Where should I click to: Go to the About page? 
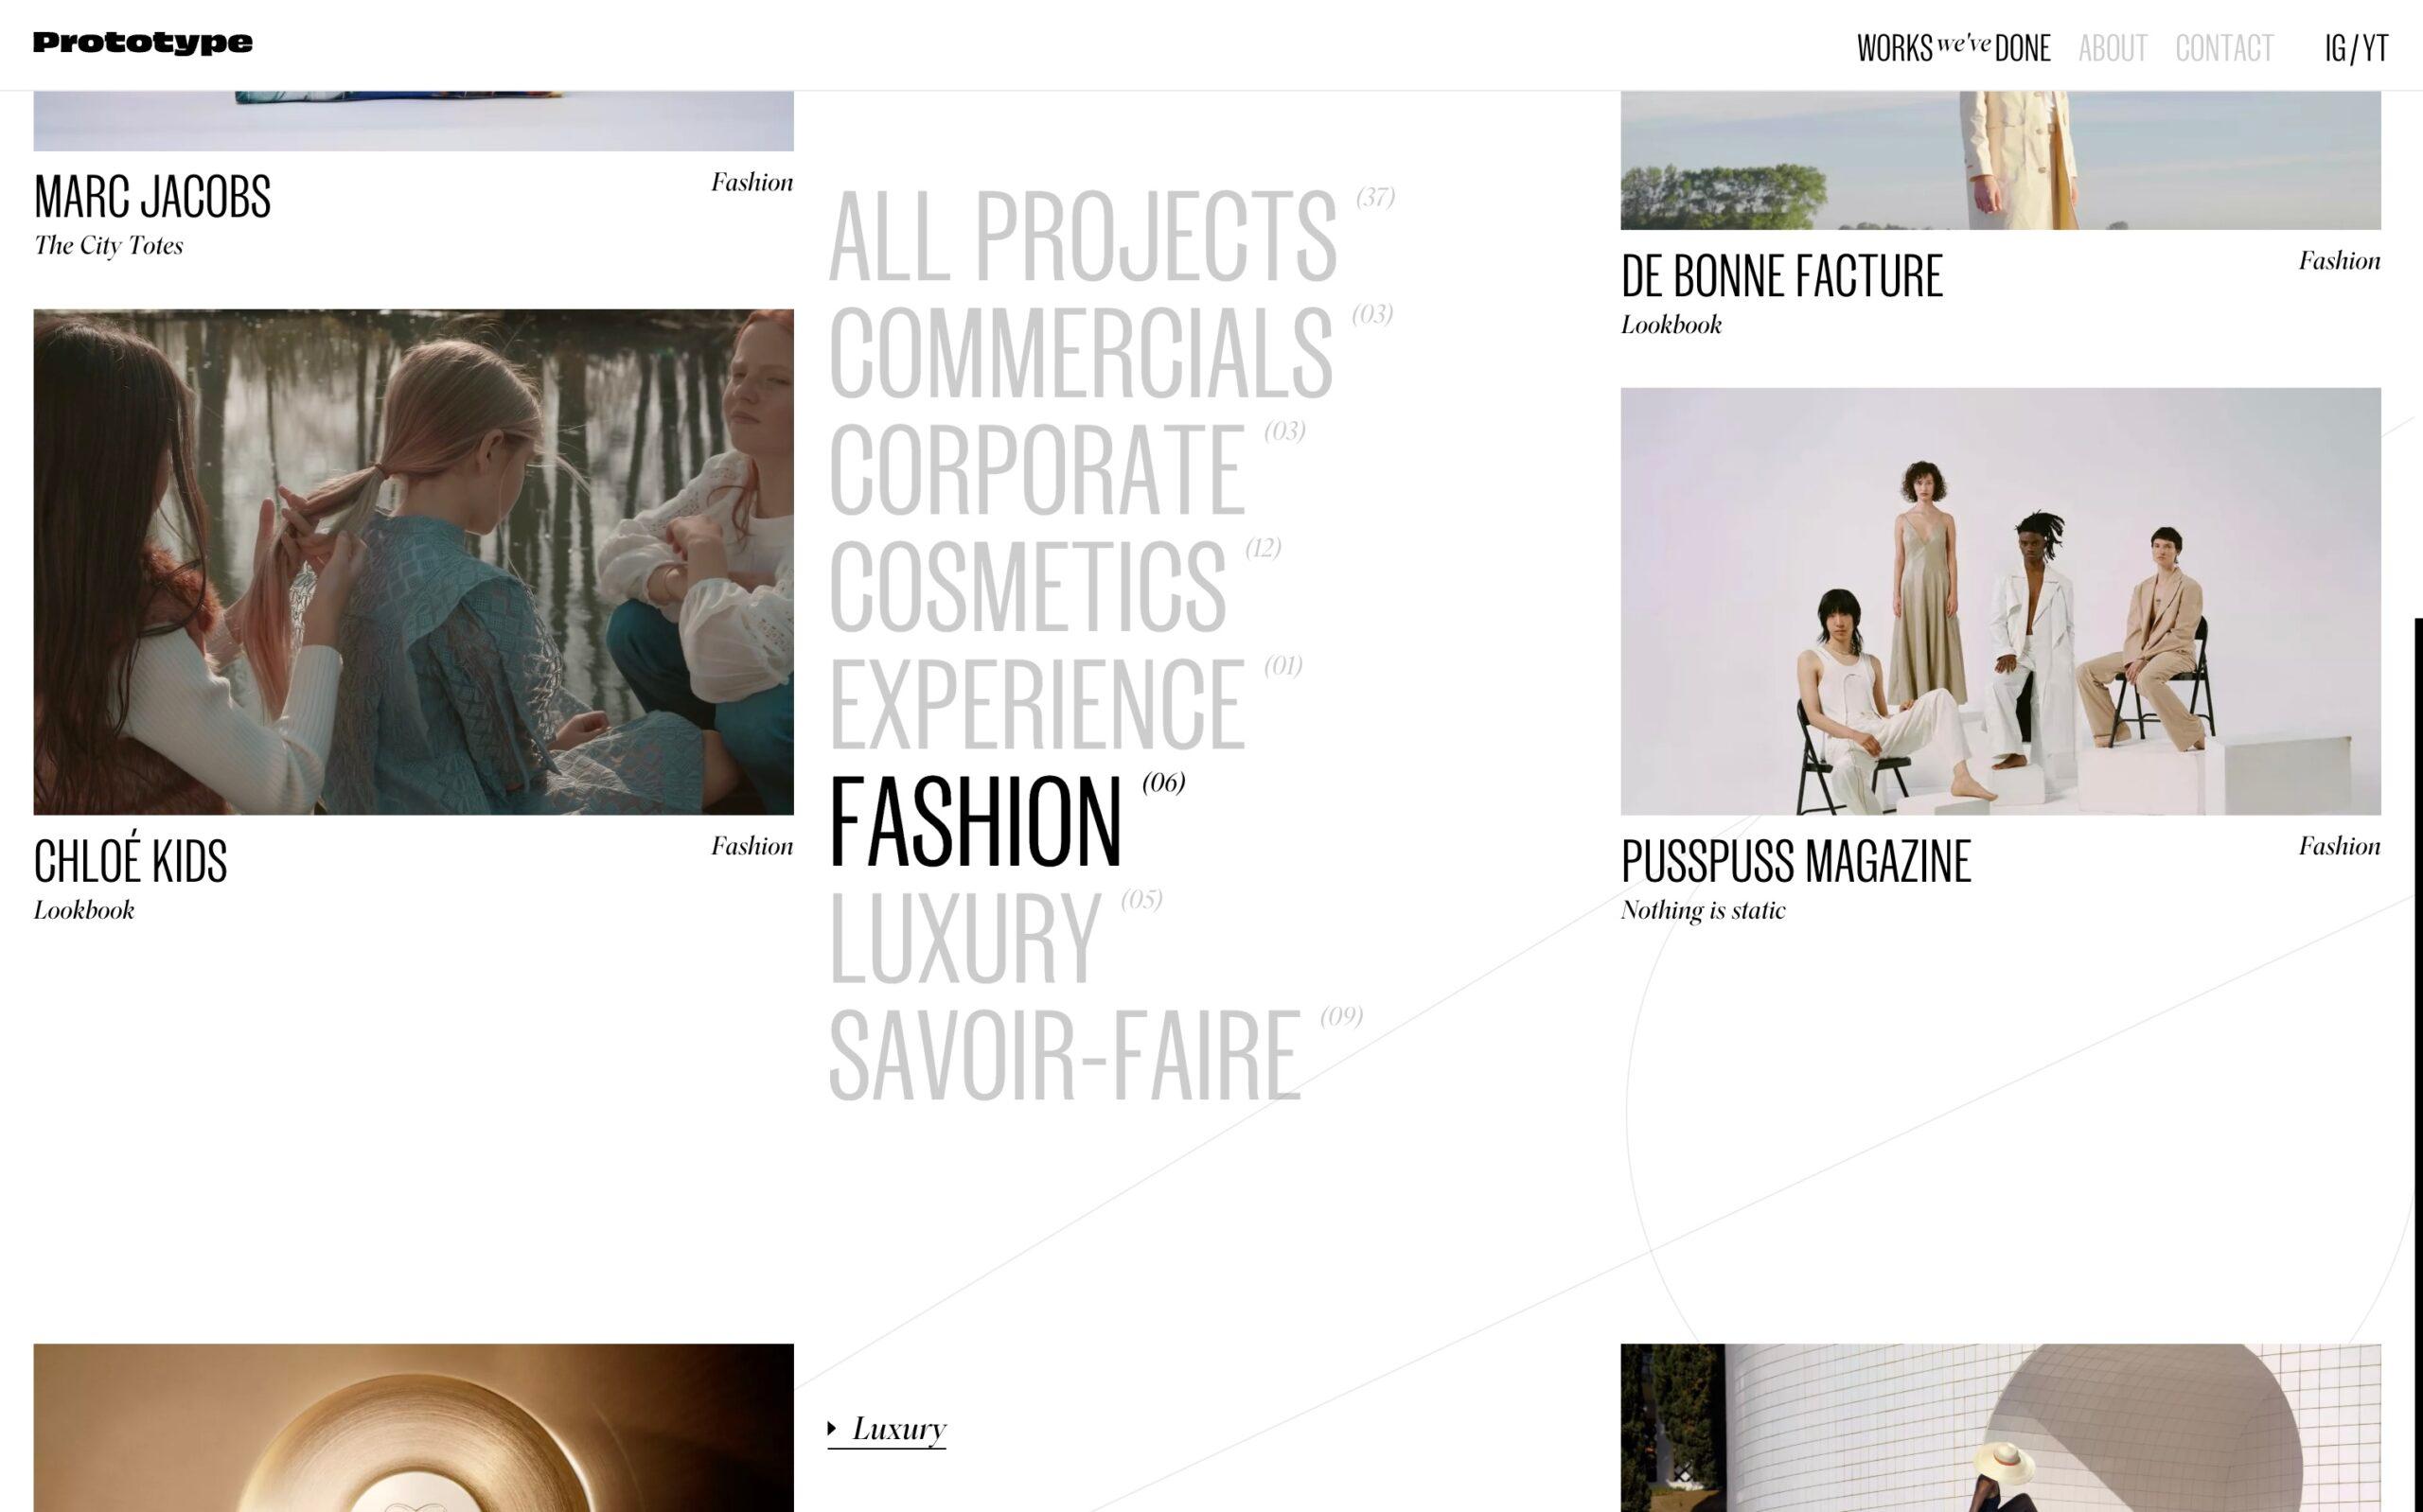click(2112, 48)
